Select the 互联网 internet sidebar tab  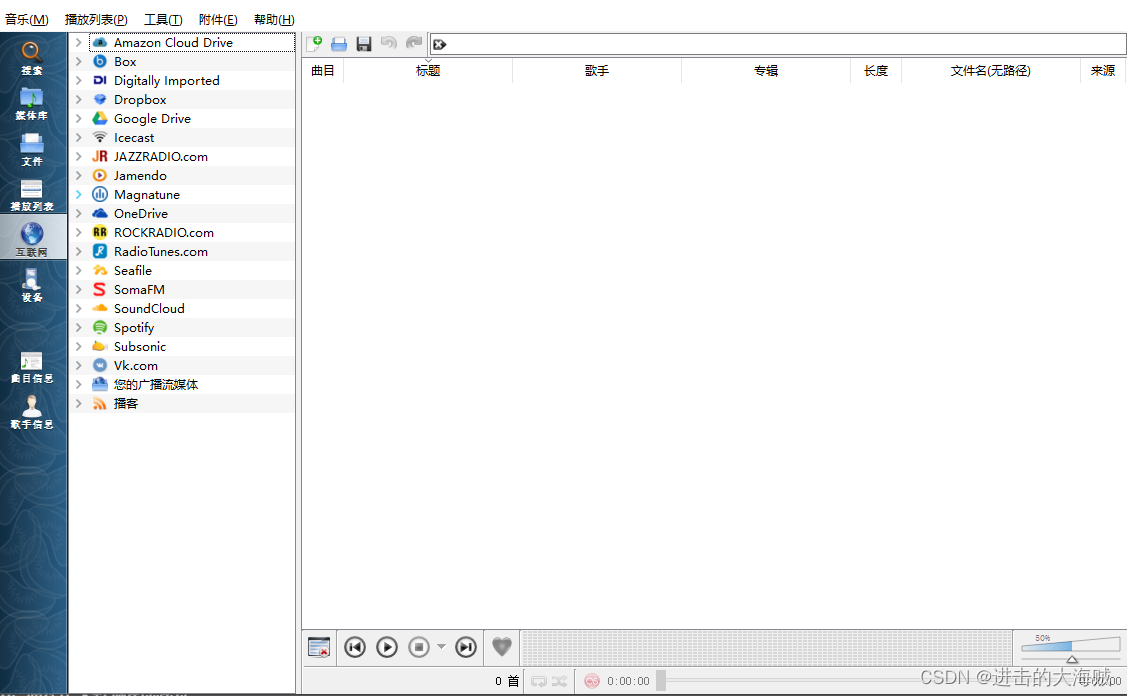32,239
